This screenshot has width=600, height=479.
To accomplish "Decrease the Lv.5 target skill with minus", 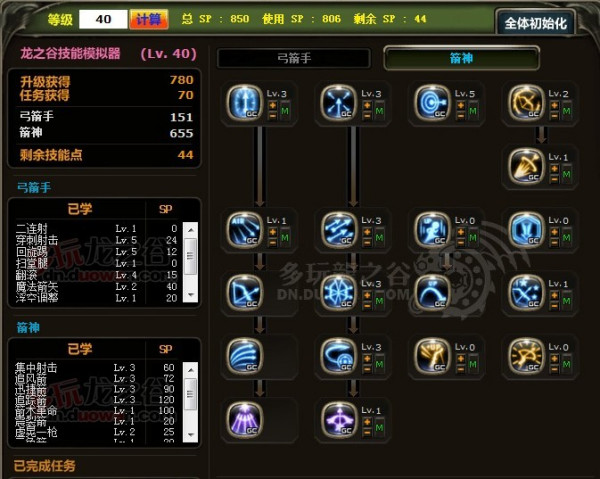I will pyautogui.click(x=461, y=116).
